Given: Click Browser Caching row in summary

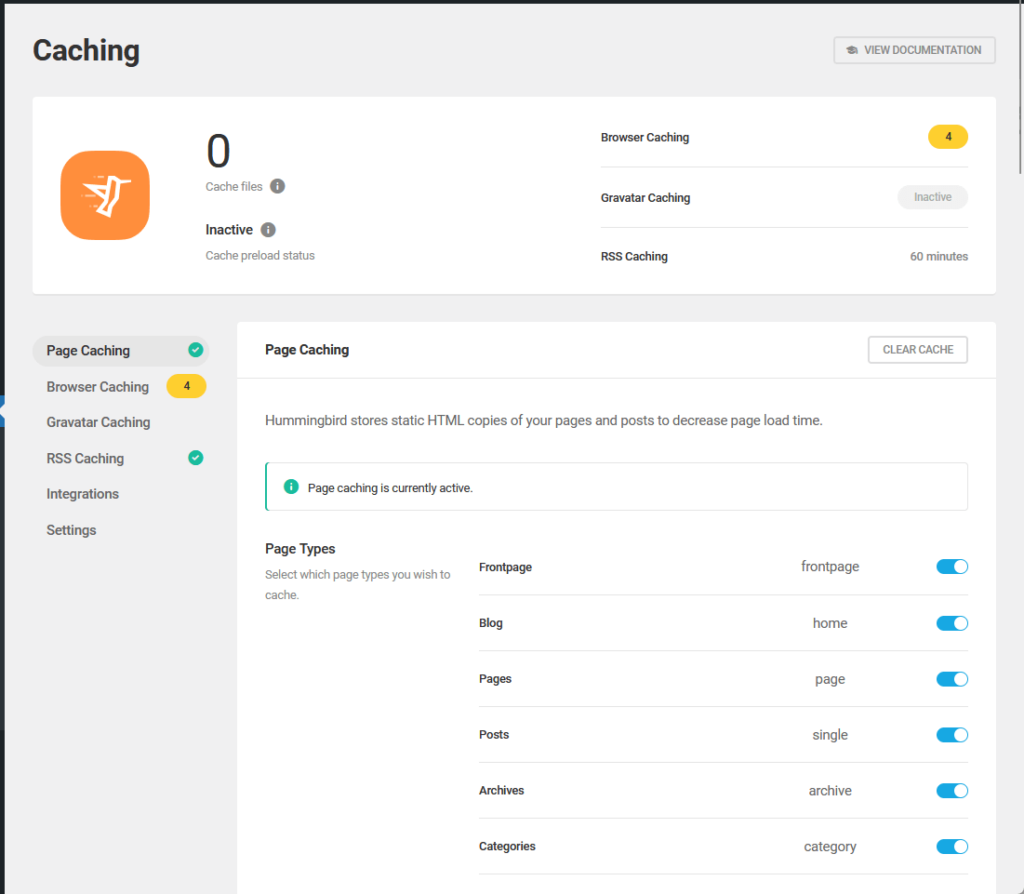Looking at the screenshot, I should tap(784, 137).
